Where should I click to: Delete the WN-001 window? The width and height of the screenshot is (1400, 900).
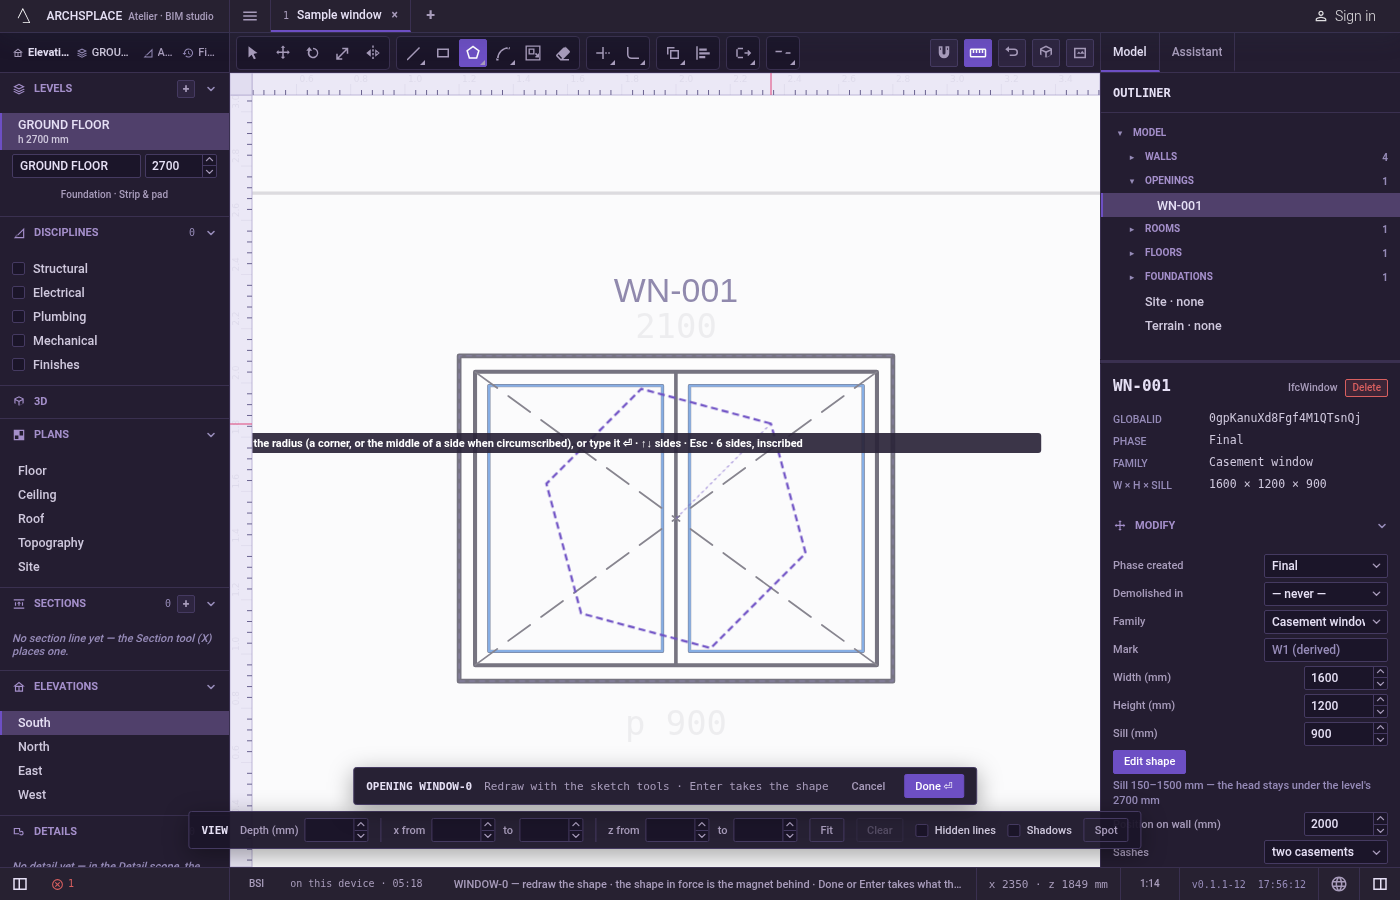pos(1366,388)
